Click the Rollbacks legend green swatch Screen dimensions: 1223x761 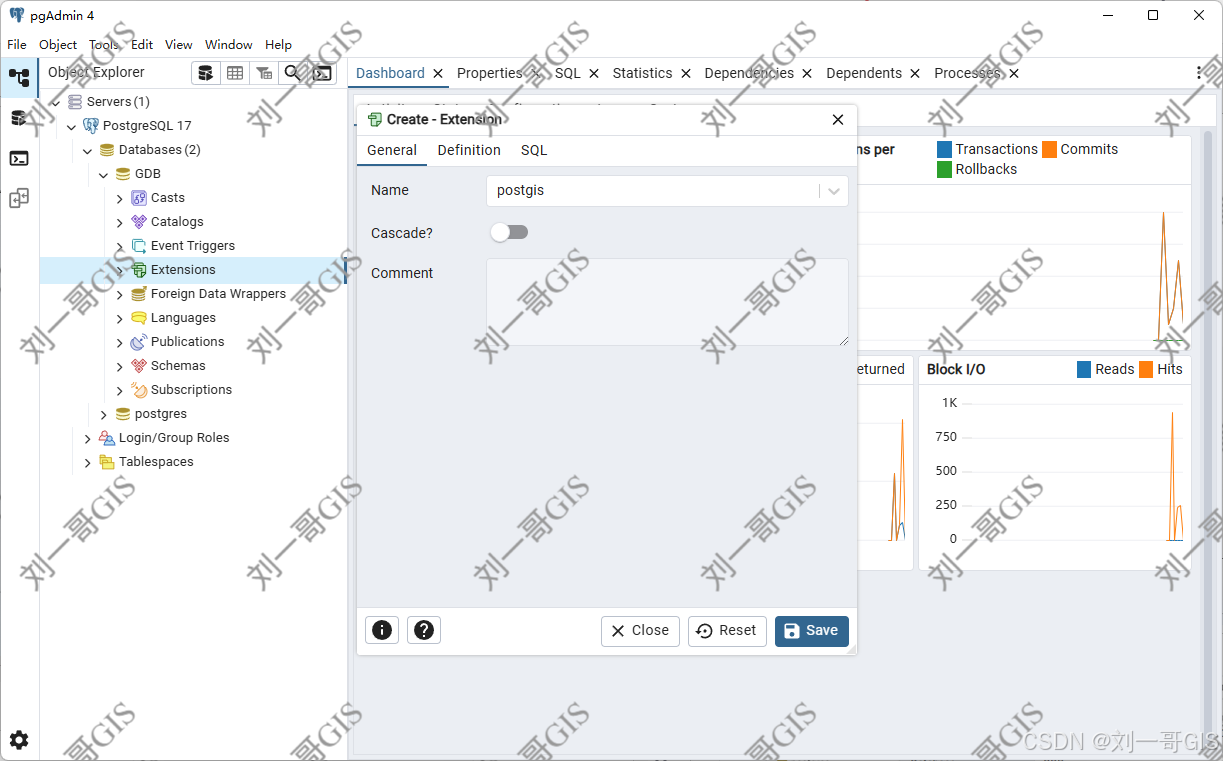pyautogui.click(x=944, y=169)
